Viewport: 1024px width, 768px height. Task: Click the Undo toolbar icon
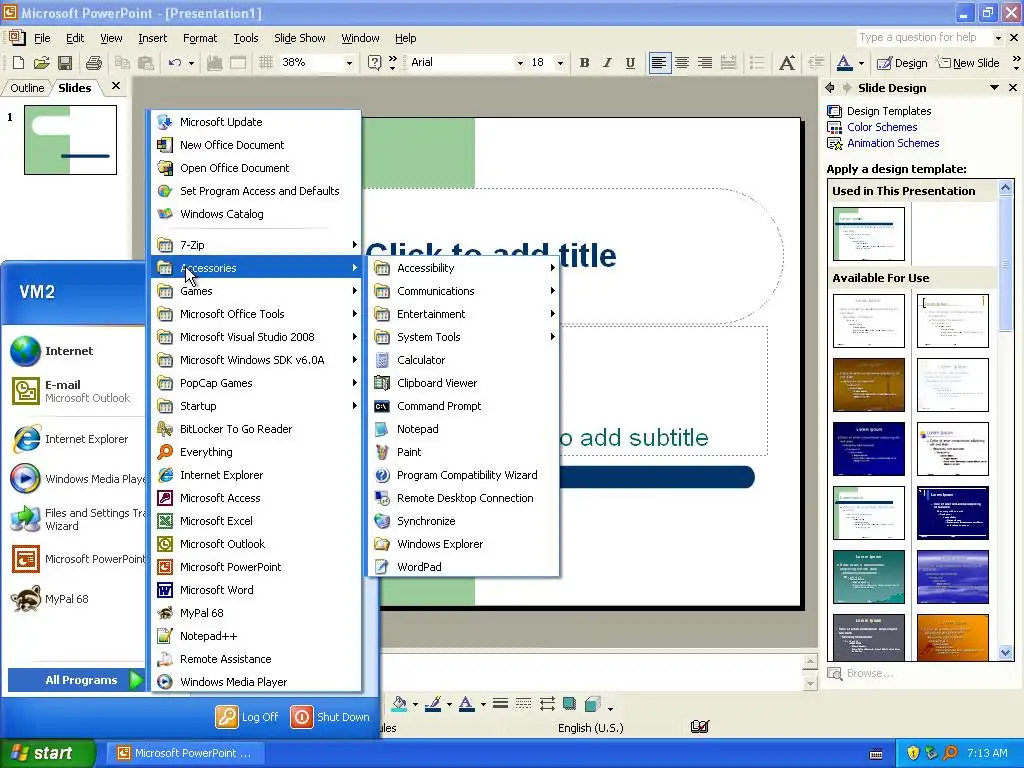point(174,63)
